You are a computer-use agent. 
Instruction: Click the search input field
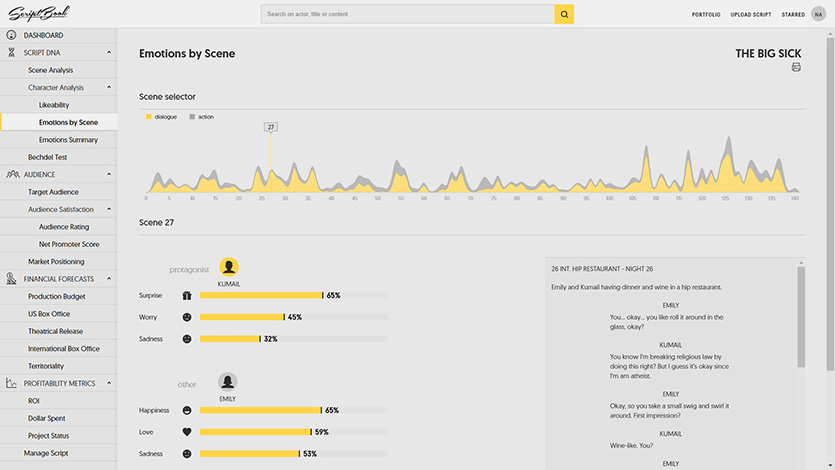(407, 14)
